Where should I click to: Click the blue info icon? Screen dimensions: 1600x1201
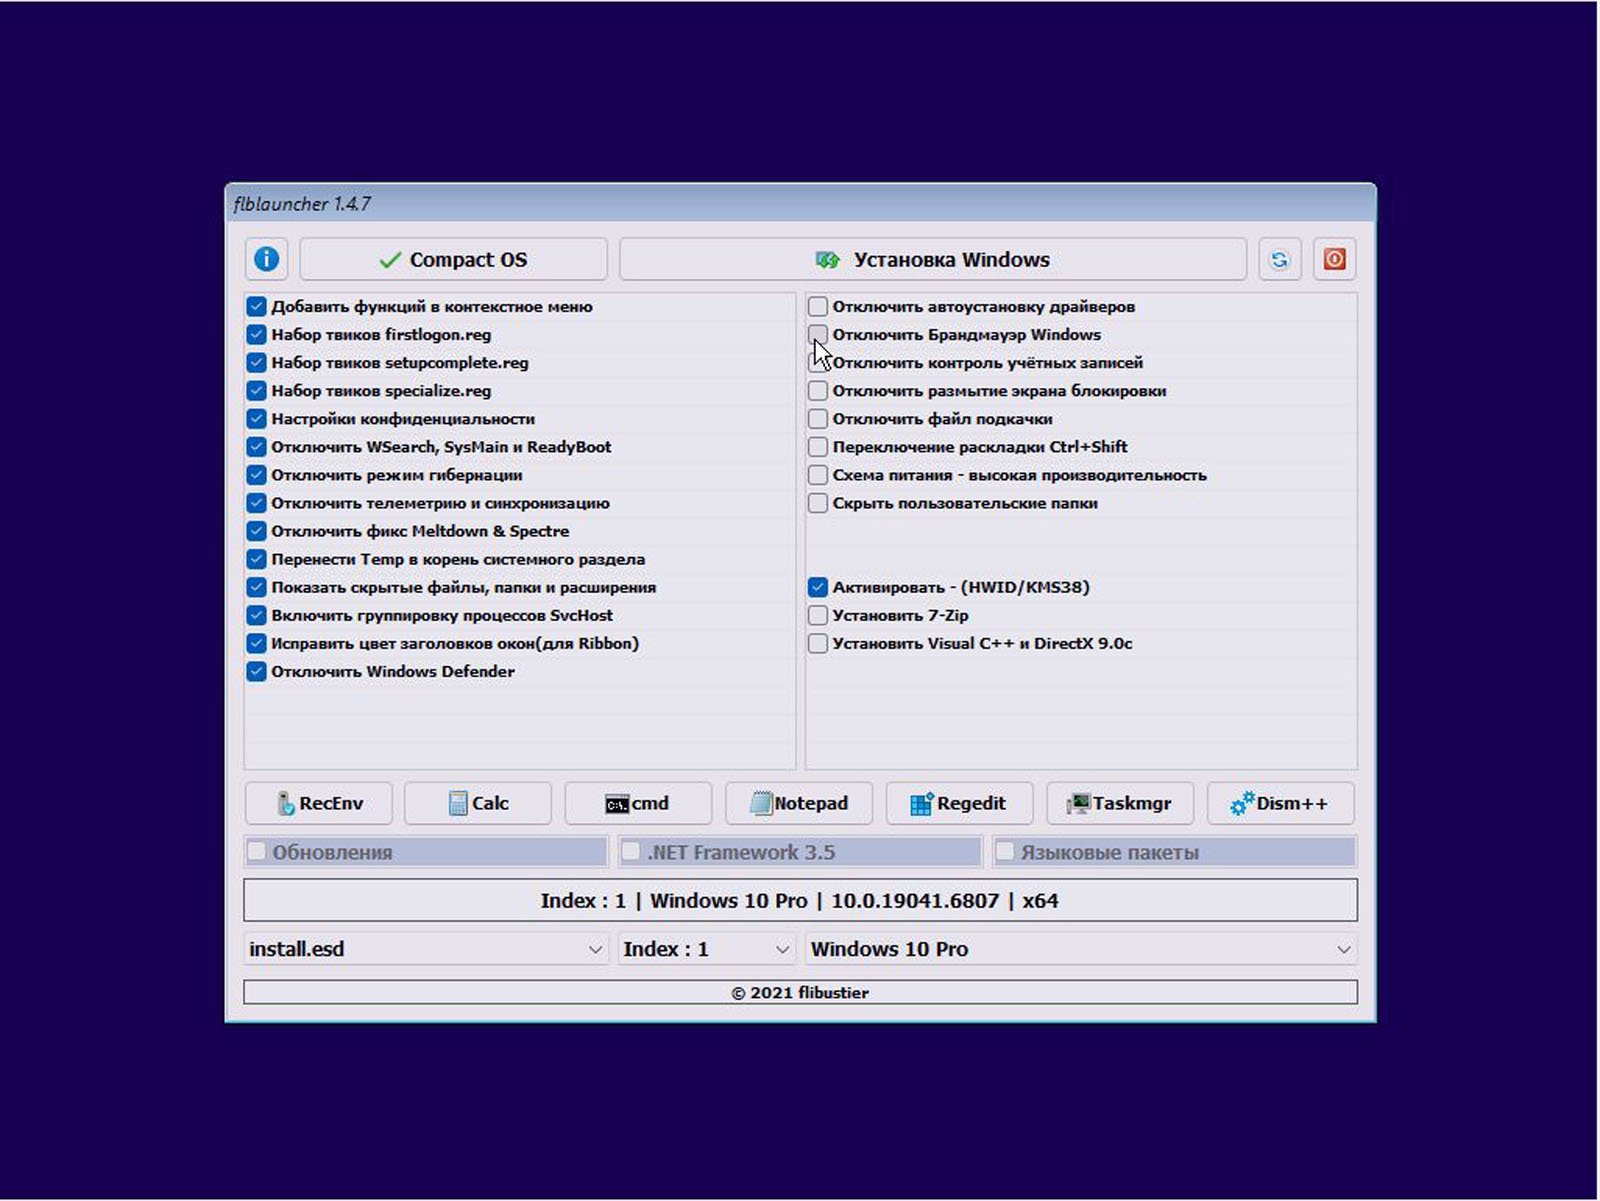[x=266, y=259]
